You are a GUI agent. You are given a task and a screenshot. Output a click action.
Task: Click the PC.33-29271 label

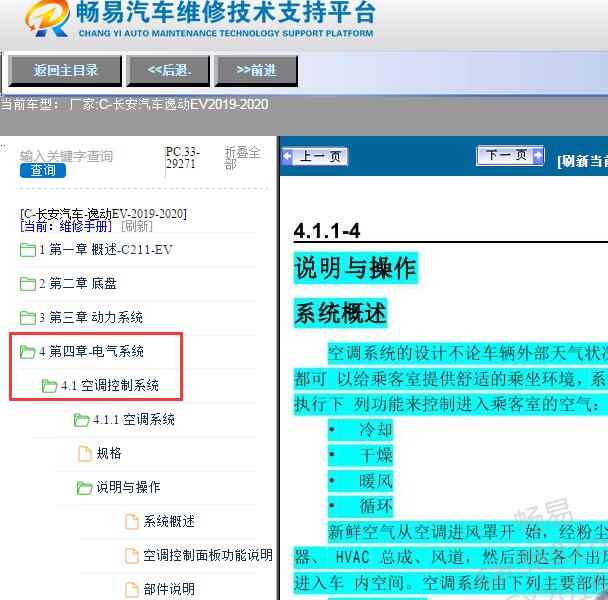tap(183, 157)
